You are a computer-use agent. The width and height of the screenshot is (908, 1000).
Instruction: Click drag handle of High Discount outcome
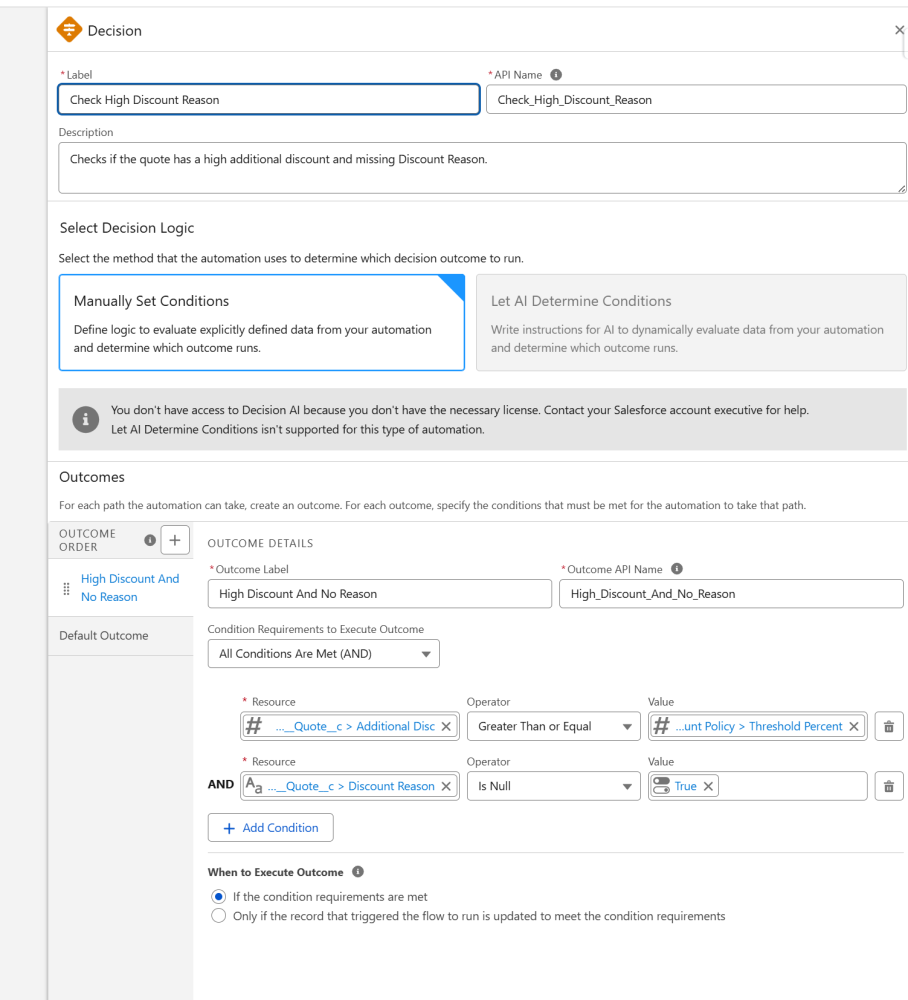66,588
